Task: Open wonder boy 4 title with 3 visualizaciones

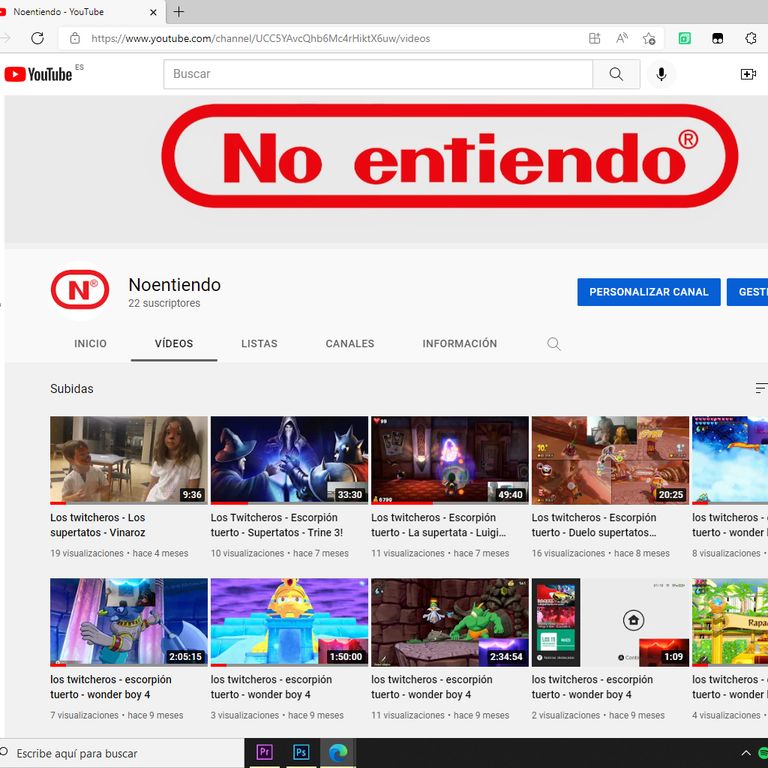Action: 271,687
